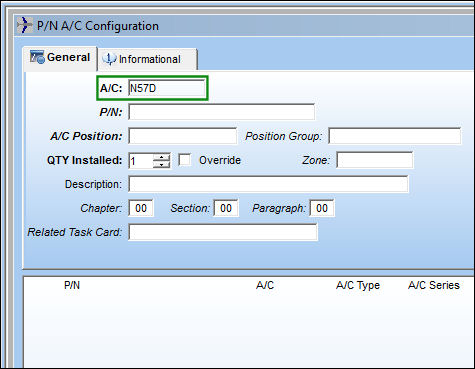This screenshot has width=475, height=369.
Task: Switch to the General tab
Action: [x=60, y=58]
